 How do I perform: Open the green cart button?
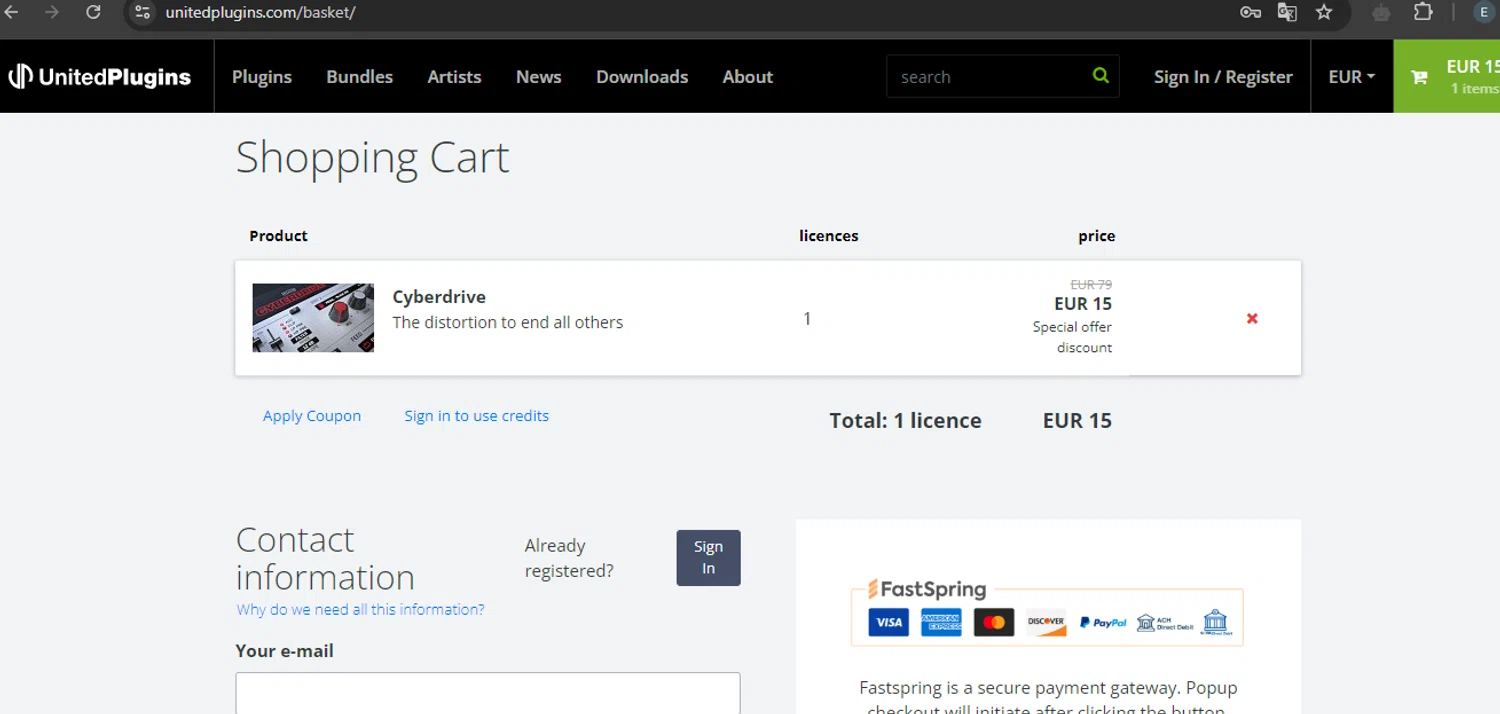[1447, 76]
